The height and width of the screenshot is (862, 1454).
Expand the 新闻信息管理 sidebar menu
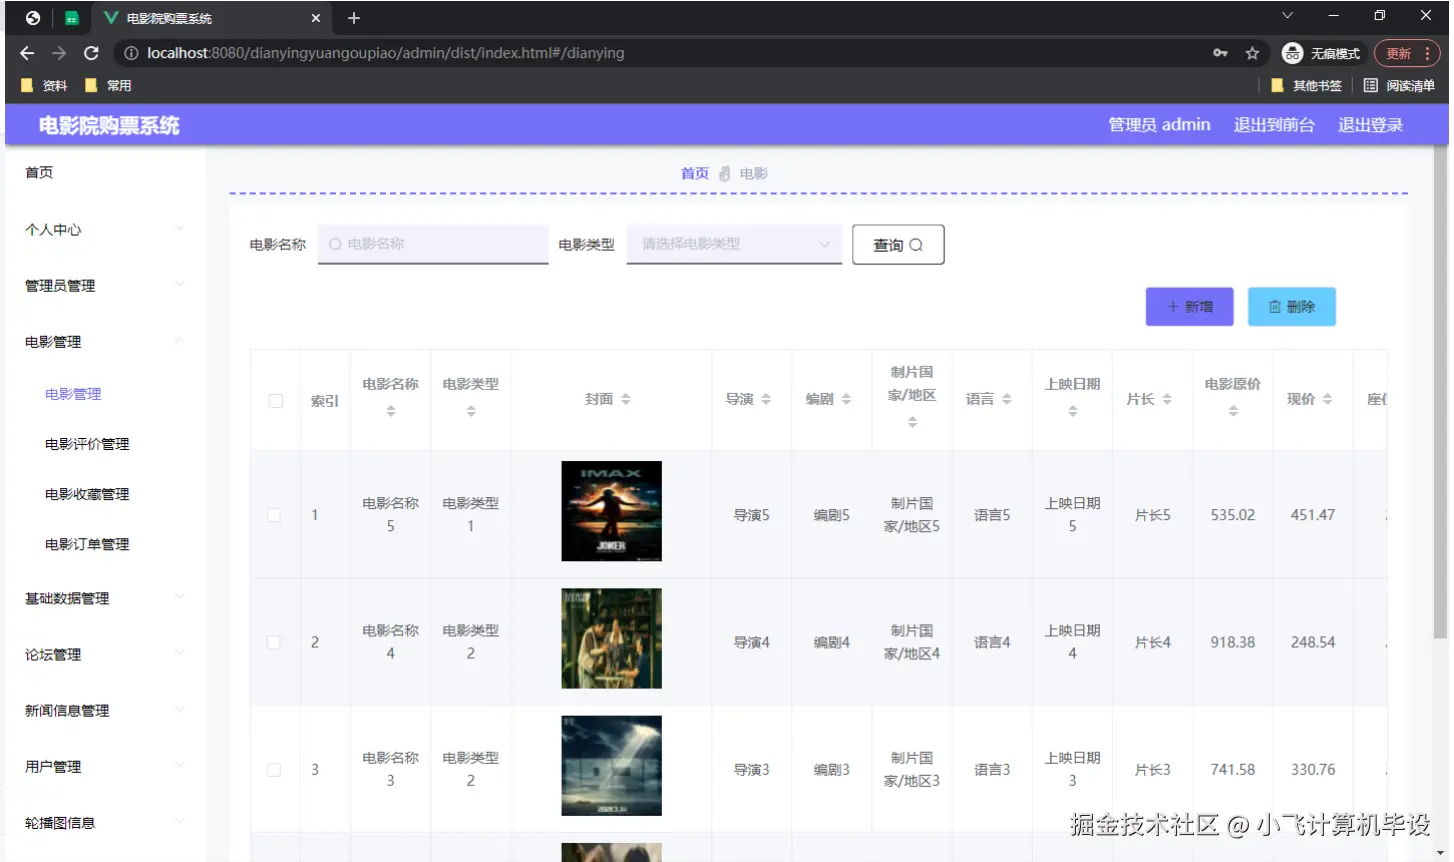click(x=105, y=710)
